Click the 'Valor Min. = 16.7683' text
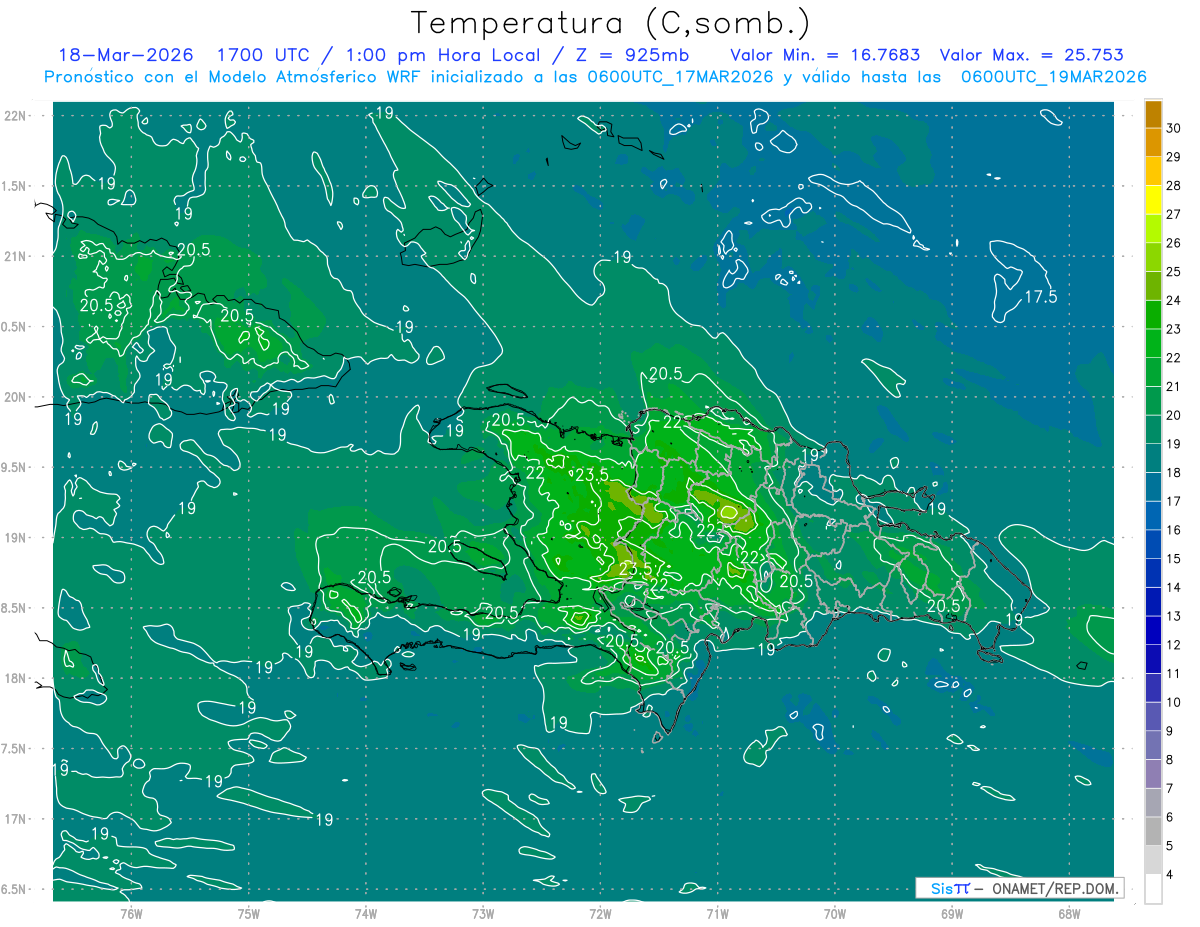1200x927 pixels. (826, 55)
